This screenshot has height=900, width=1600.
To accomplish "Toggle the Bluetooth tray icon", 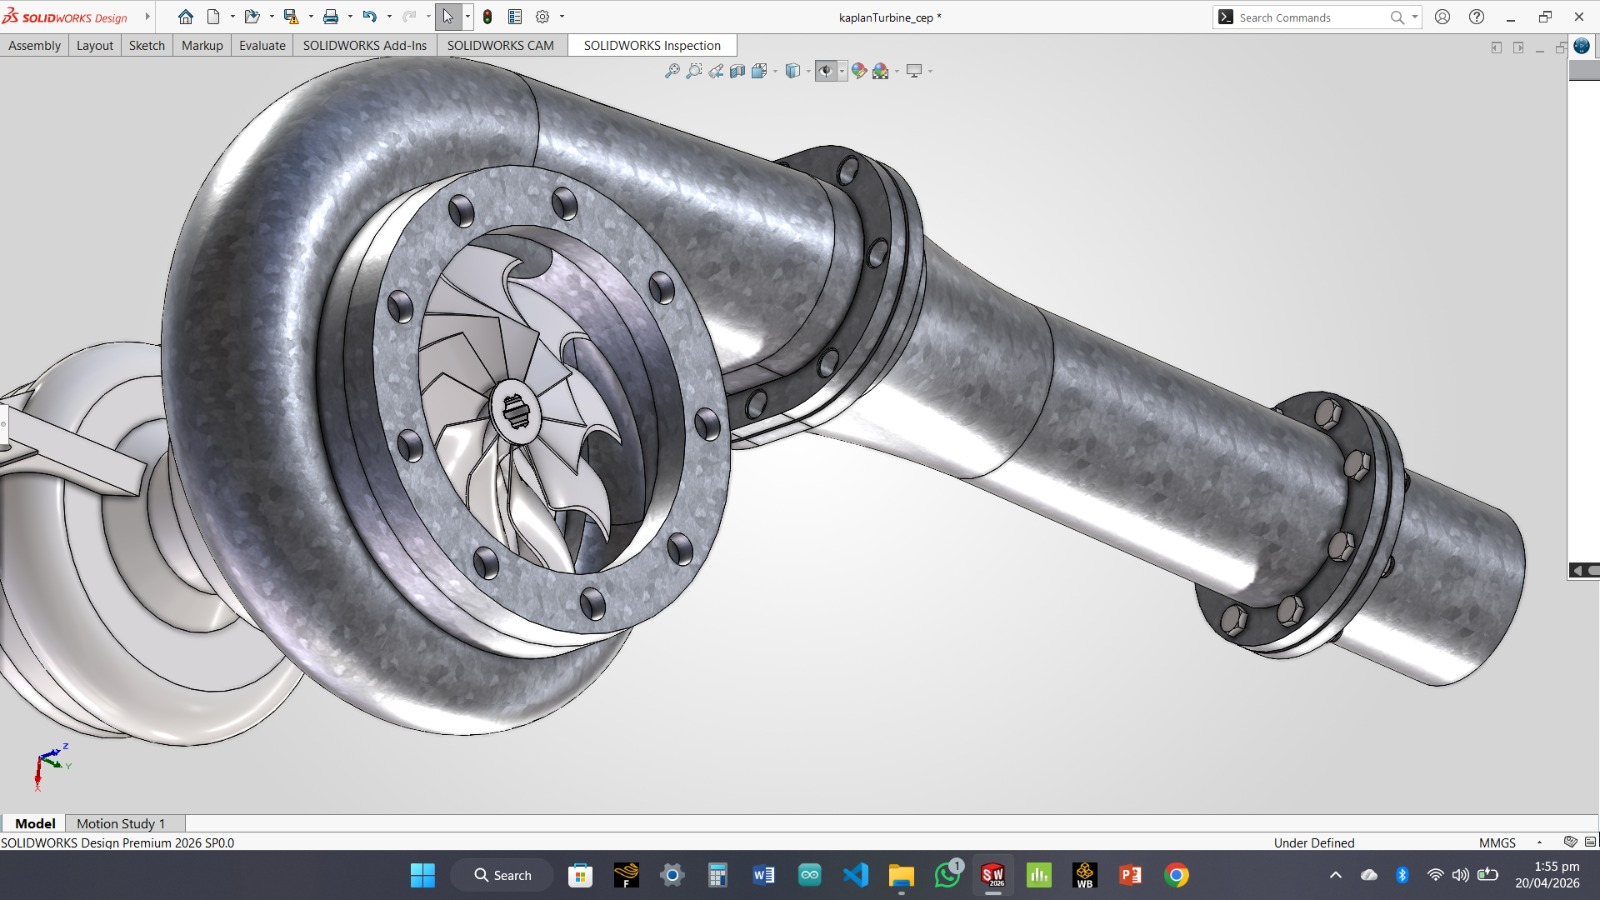I will [1402, 875].
